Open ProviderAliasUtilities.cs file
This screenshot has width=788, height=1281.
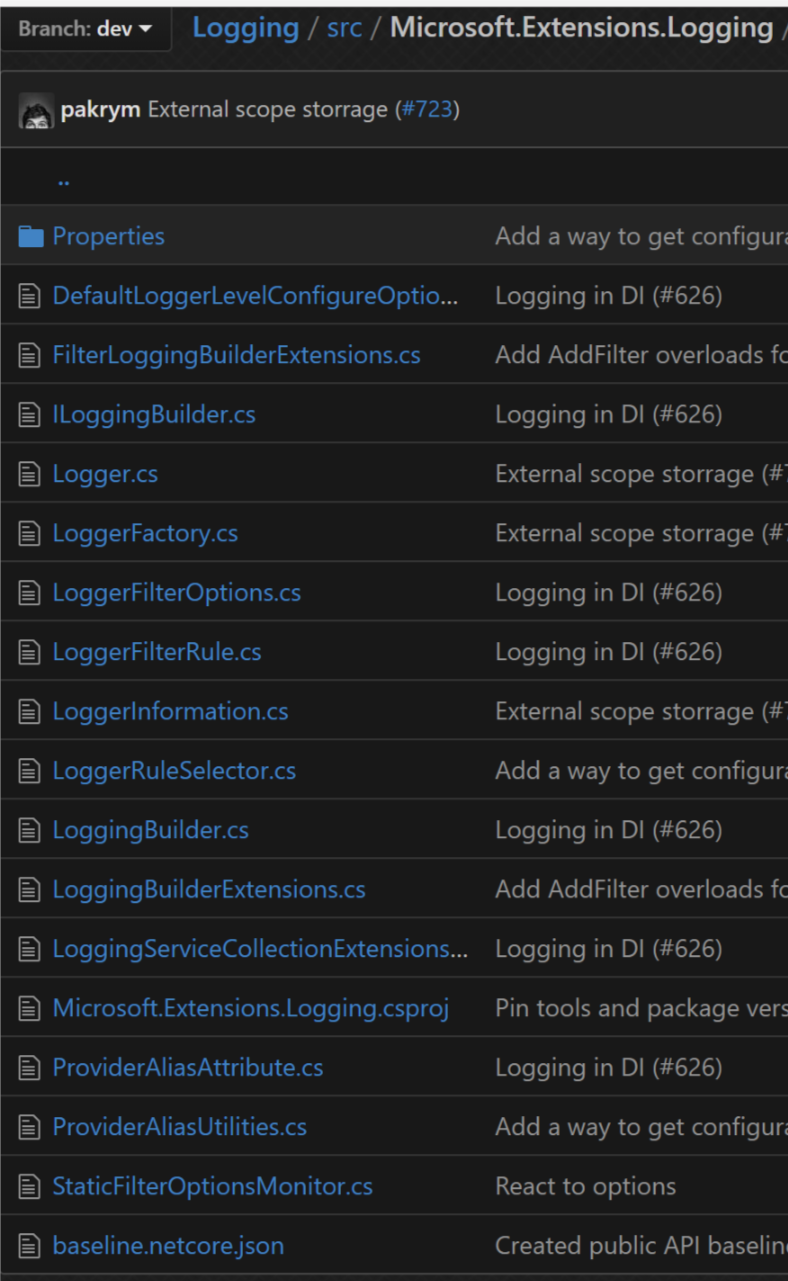pyautogui.click(x=180, y=1127)
